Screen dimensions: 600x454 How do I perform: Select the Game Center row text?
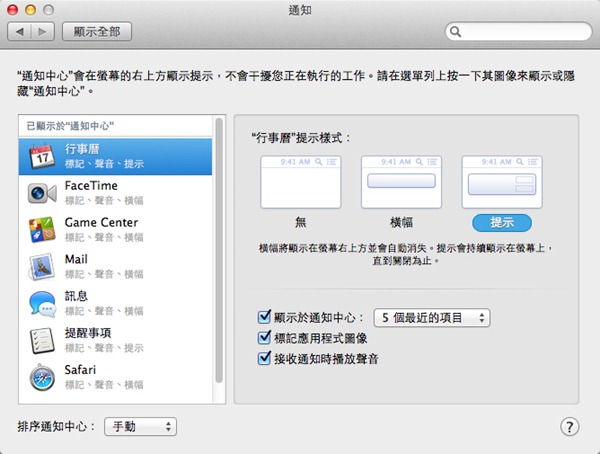click(101, 222)
